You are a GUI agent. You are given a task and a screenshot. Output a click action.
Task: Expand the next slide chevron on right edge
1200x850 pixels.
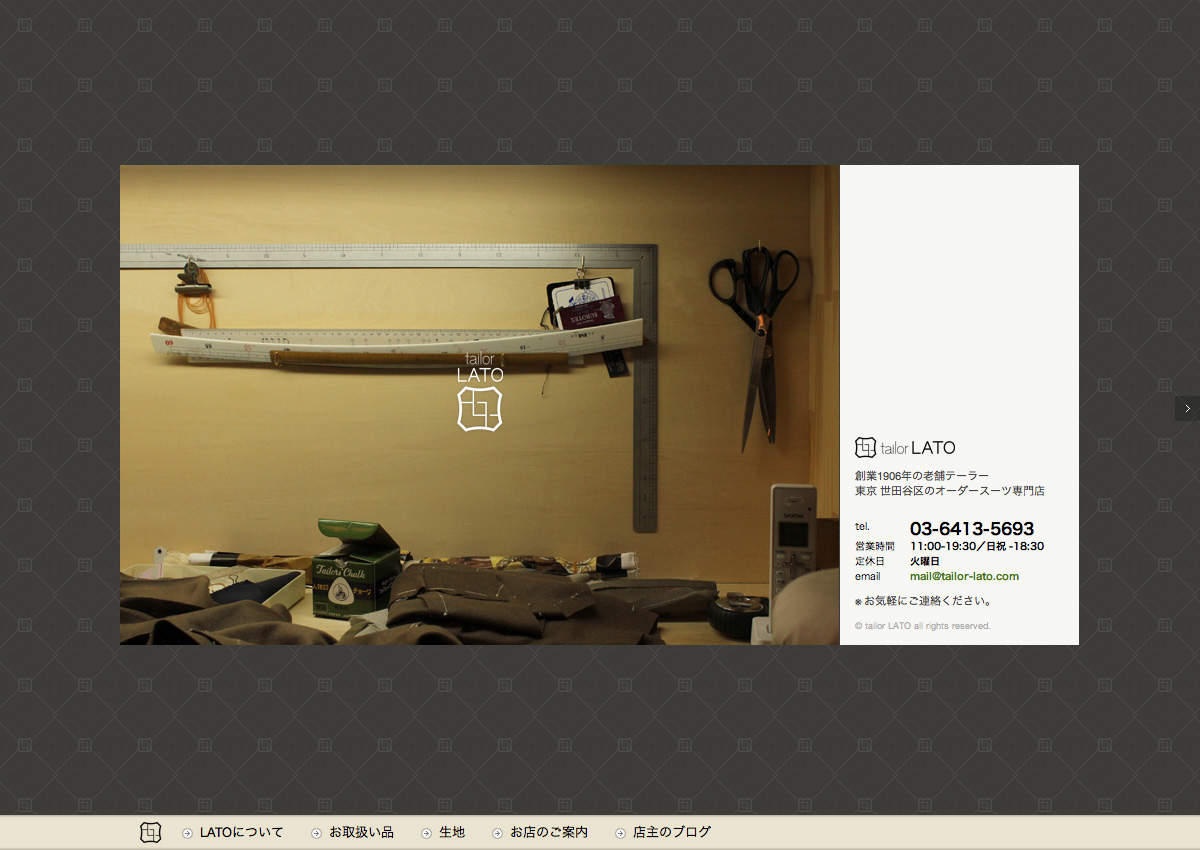(x=1187, y=408)
